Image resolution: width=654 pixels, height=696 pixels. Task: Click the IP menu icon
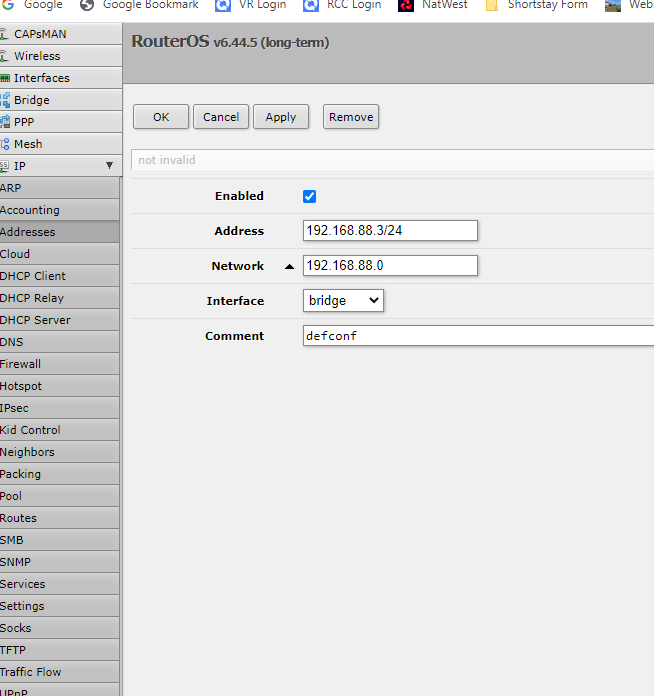4,166
